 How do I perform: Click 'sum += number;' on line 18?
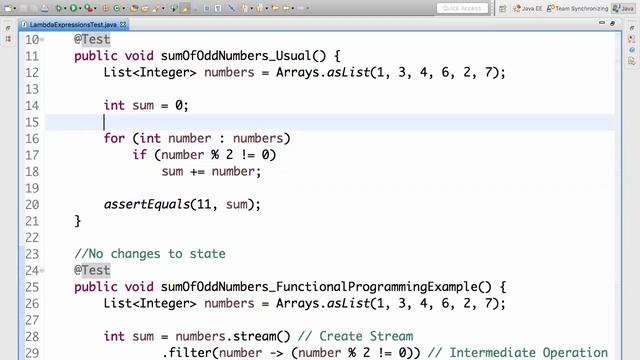tap(211, 171)
